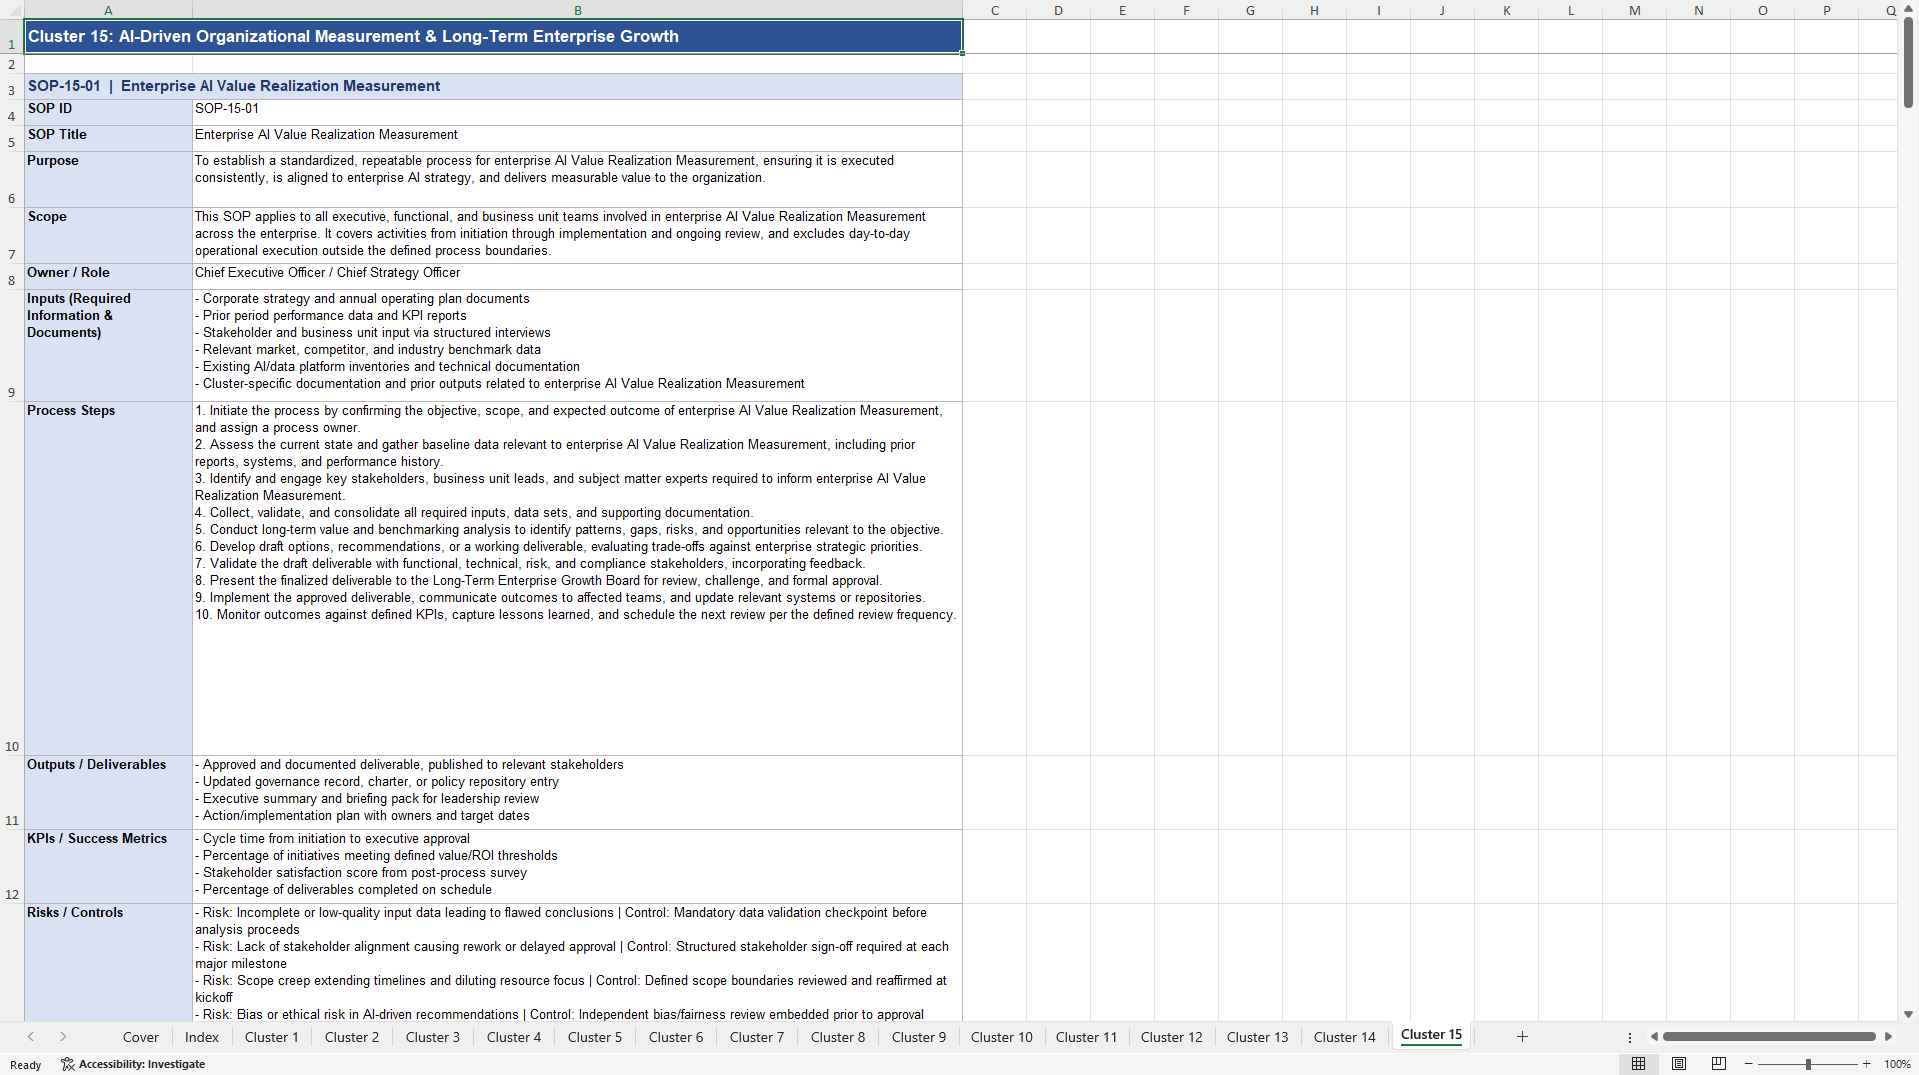Viewport: 1919px width, 1075px height.
Task: Go to next sheet tabs arrow
Action: click(63, 1037)
